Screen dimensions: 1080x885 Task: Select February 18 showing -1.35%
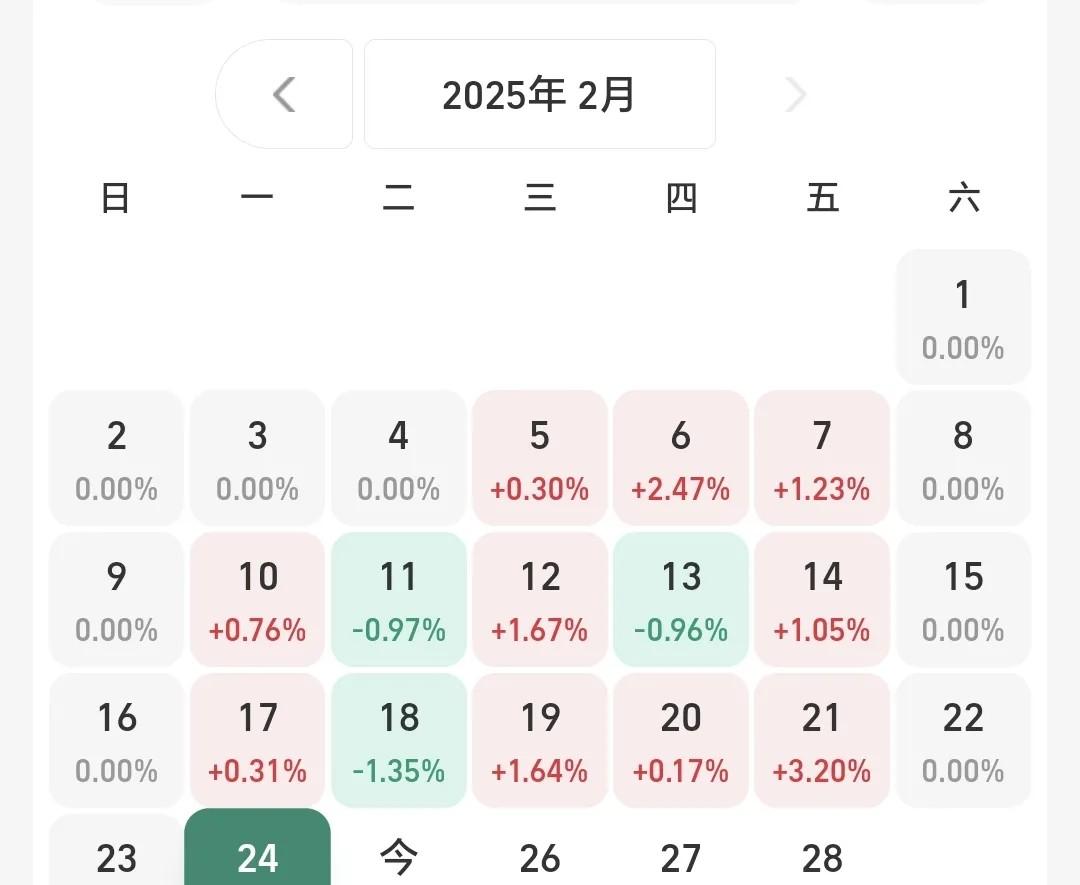tap(398, 740)
